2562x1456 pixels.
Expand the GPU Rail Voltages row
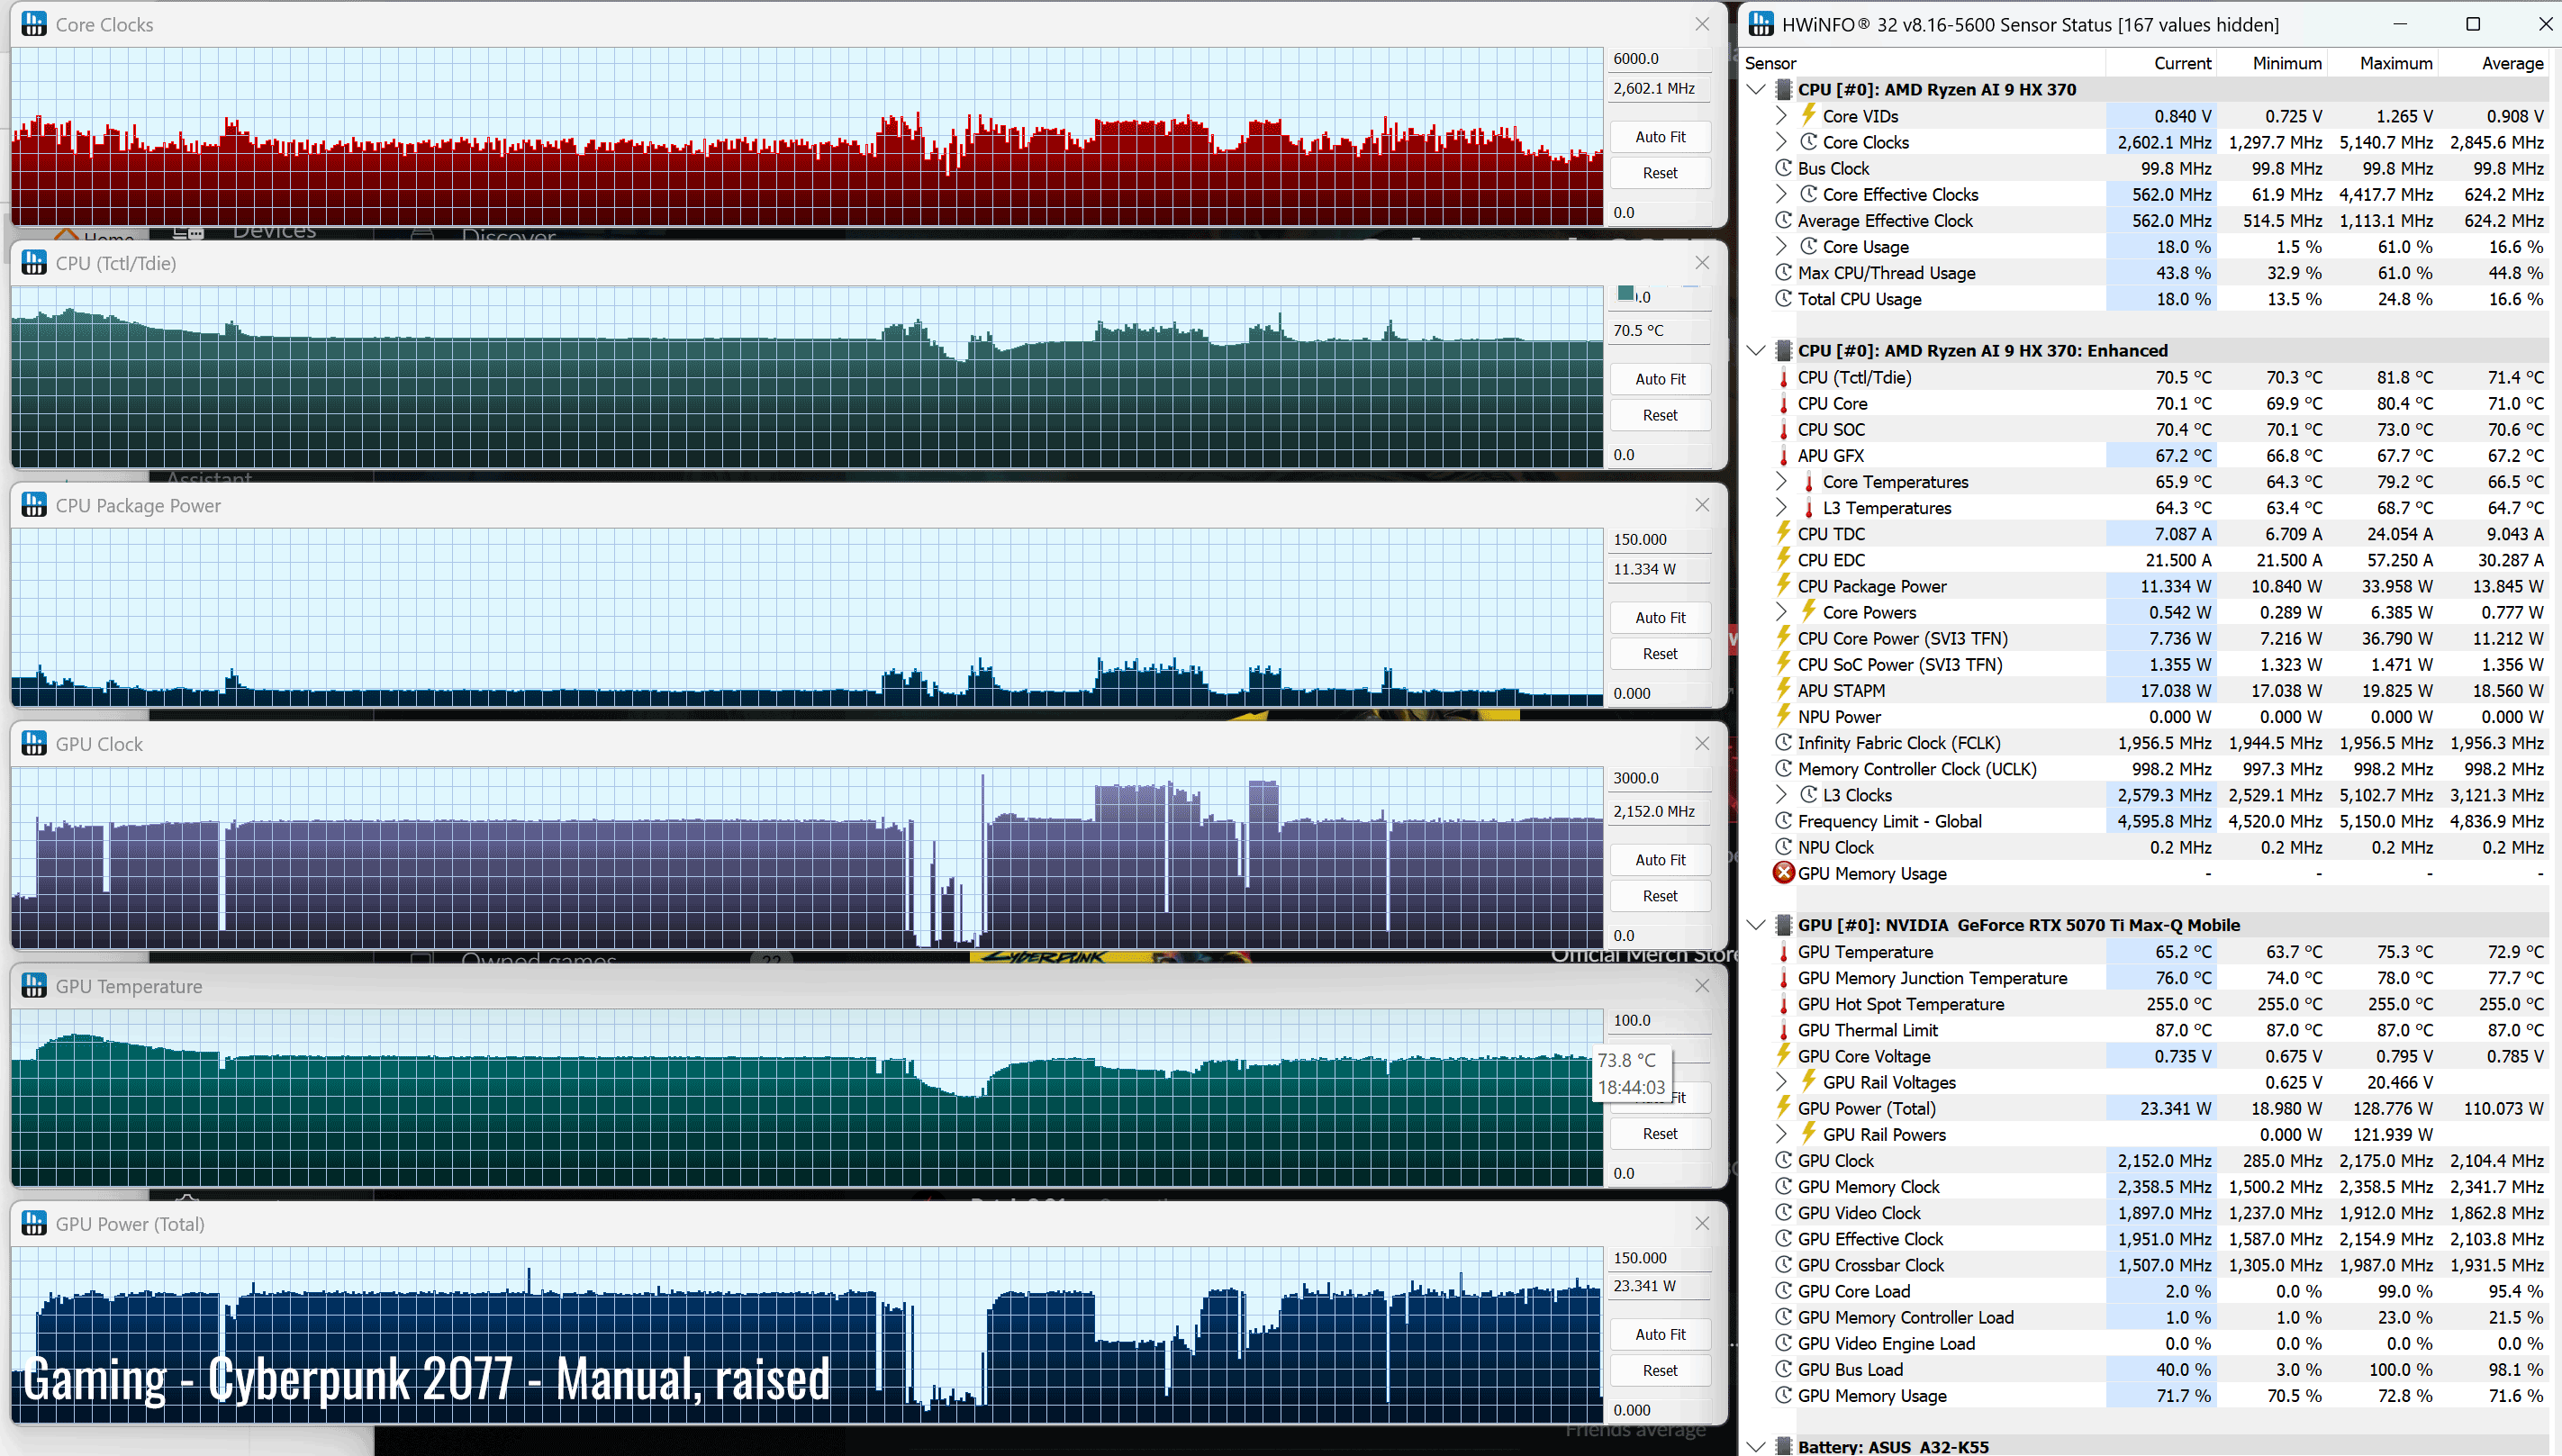point(1781,1082)
